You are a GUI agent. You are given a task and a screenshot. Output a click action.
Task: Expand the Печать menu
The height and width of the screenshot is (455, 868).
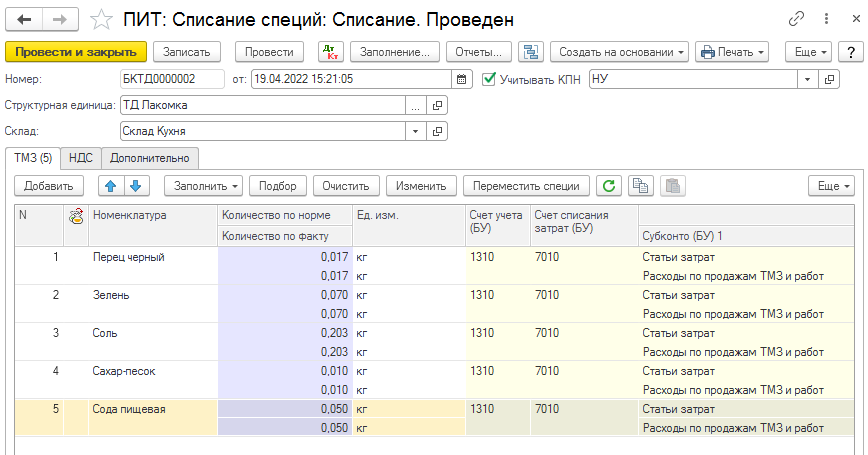731,52
